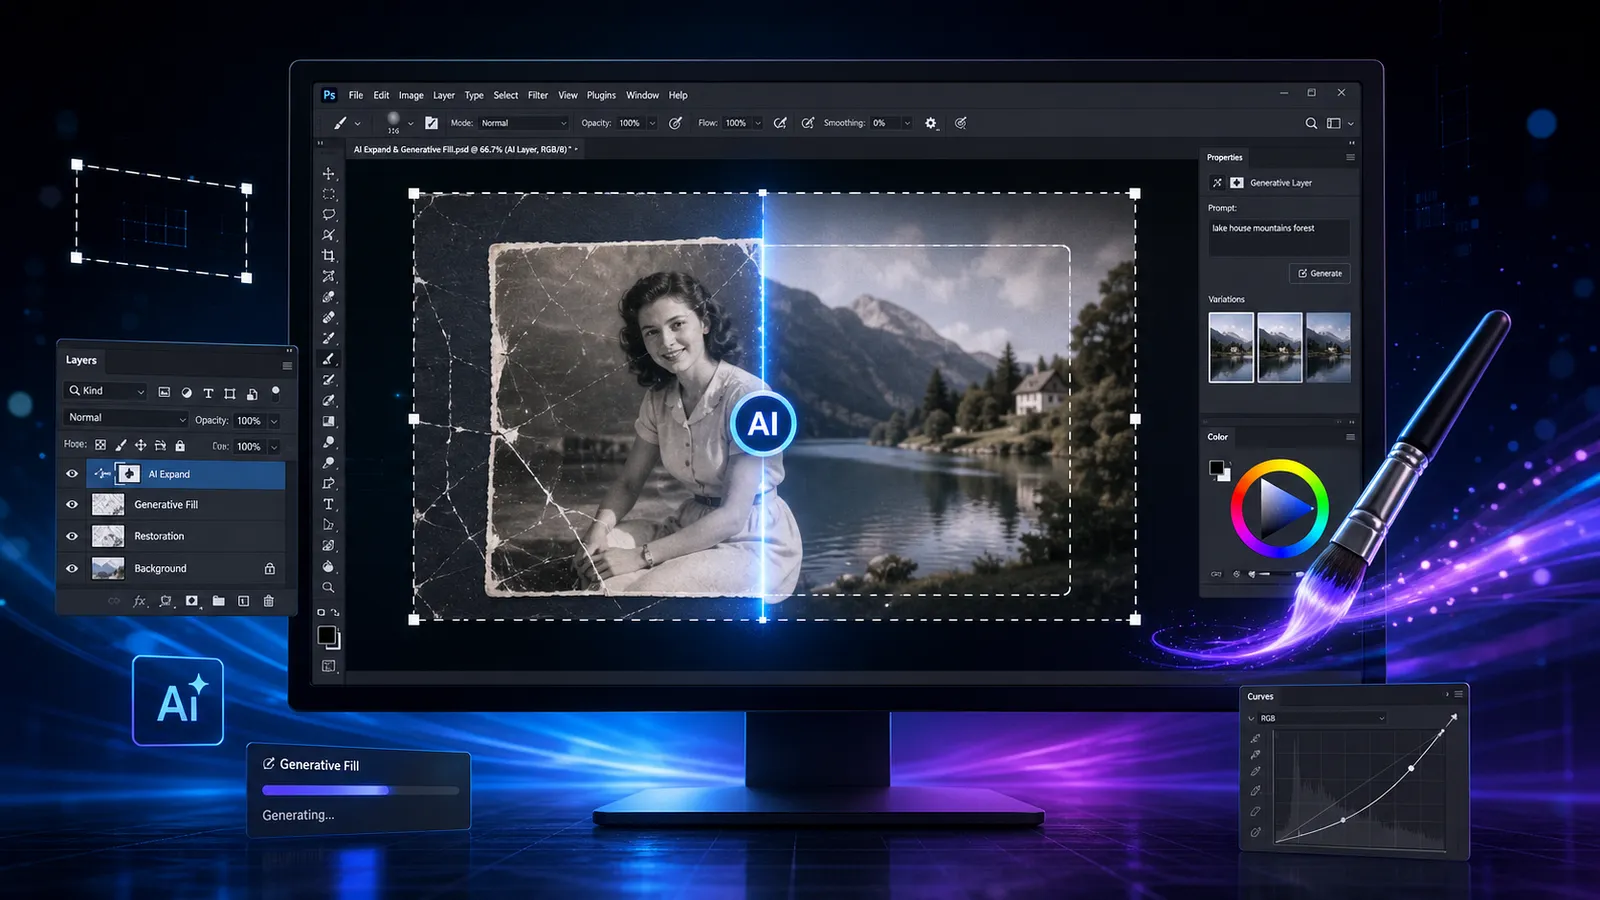Image resolution: width=1600 pixels, height=900 pixels.
Task: Open the Flow dropdown arrow
Action: coord(758,123)
